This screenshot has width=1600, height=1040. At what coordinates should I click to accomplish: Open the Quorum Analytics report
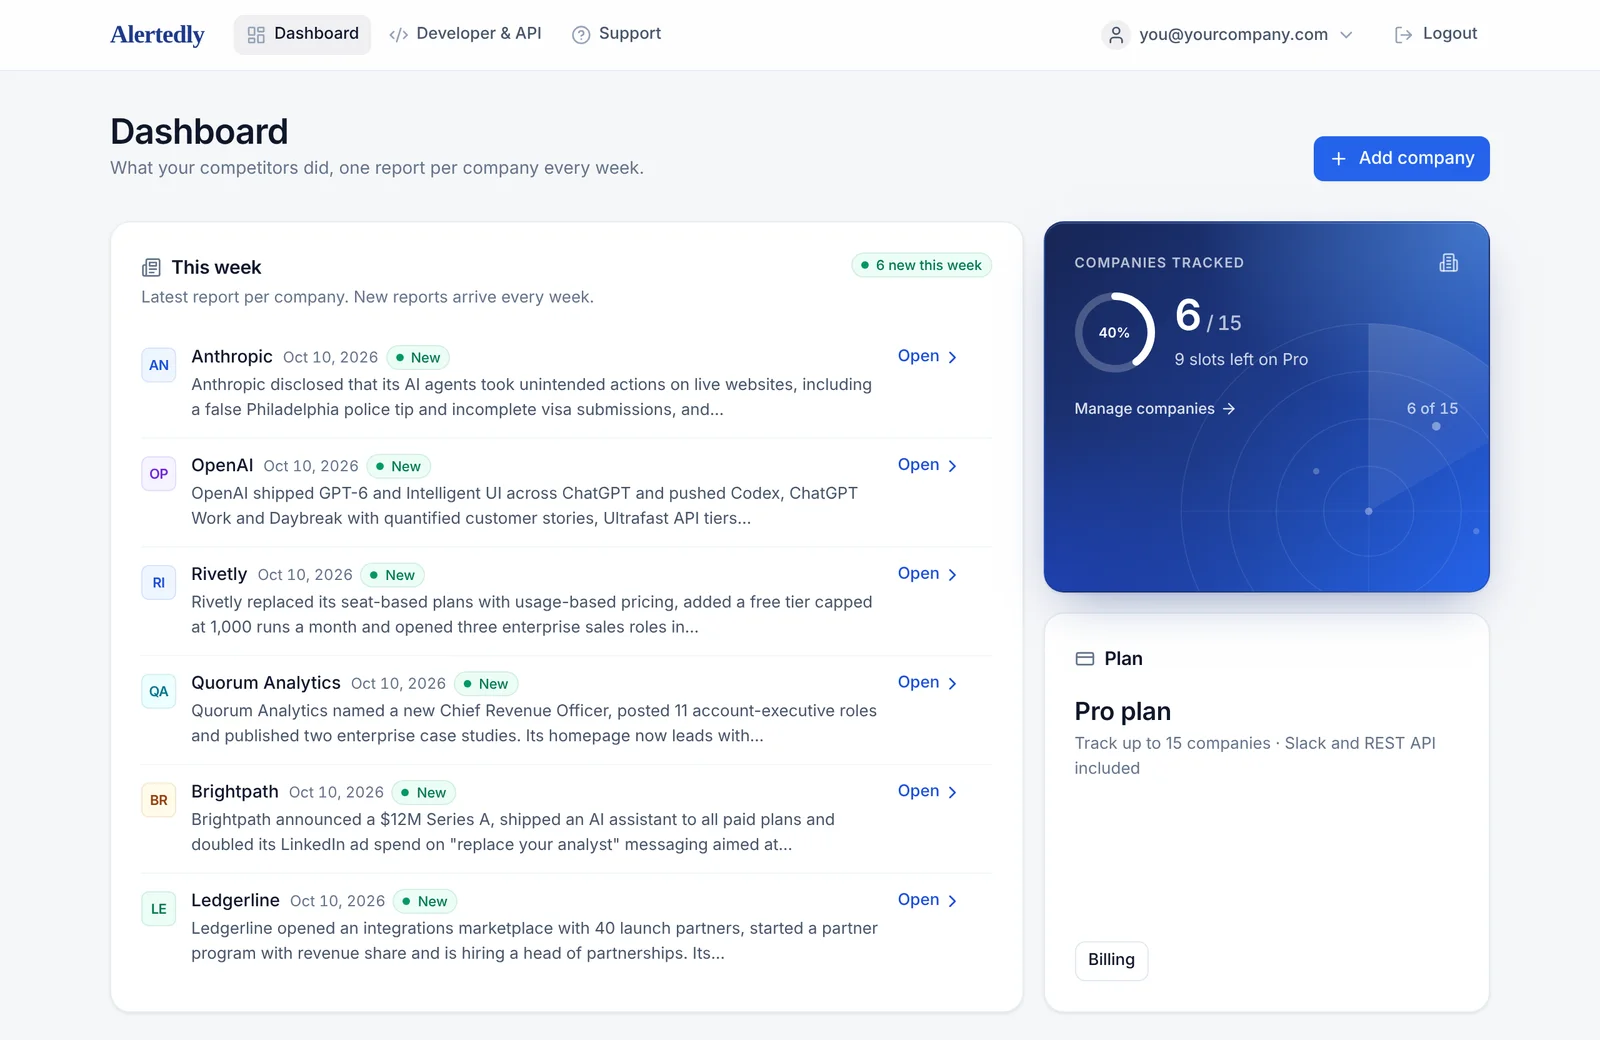927,683
